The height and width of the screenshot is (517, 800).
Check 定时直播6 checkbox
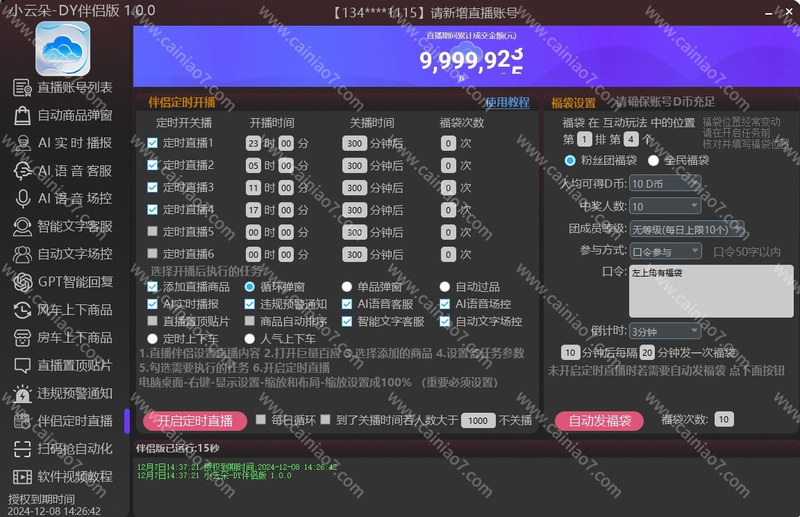point(152,253)
